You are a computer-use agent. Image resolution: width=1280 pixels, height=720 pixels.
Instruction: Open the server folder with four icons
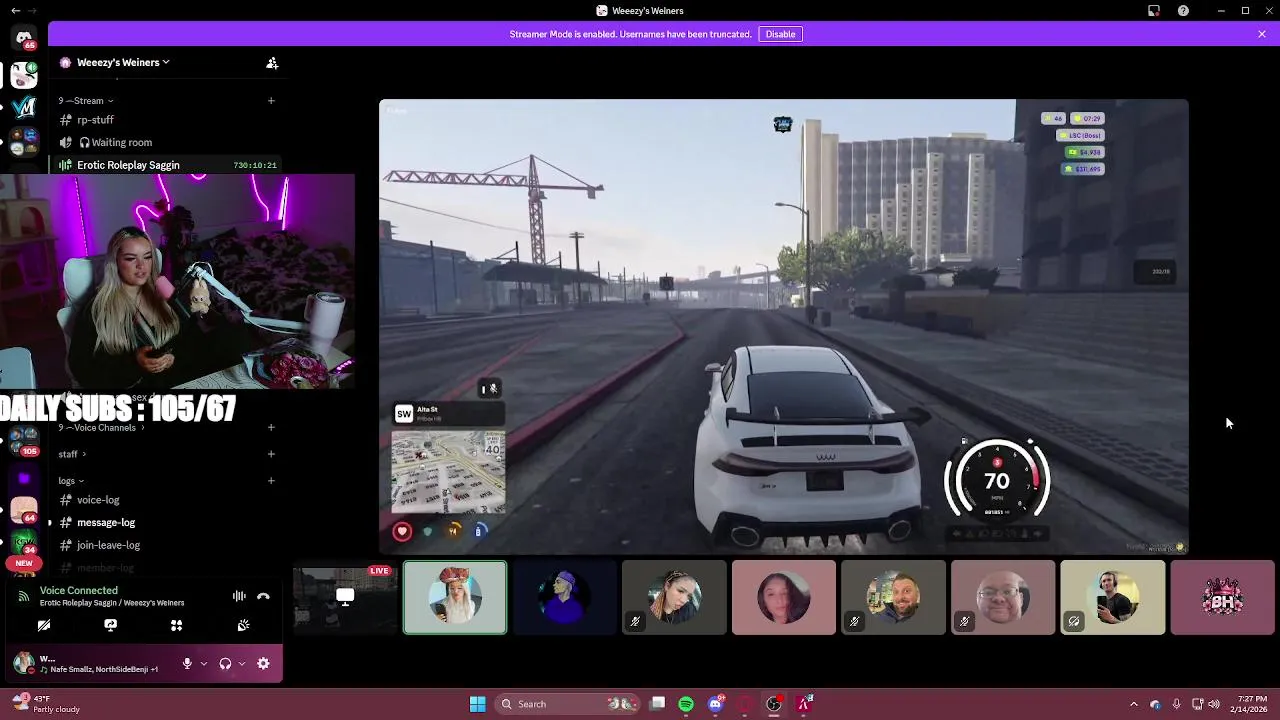coord(24,141)
